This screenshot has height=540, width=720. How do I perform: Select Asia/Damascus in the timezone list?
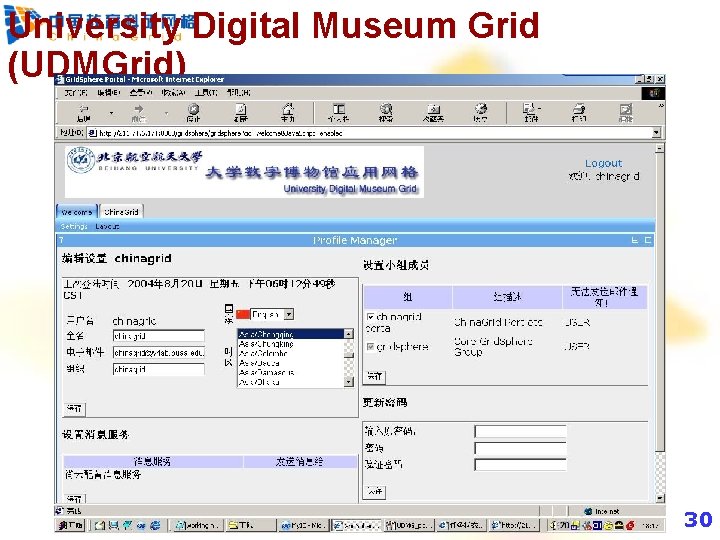point(291,372)
